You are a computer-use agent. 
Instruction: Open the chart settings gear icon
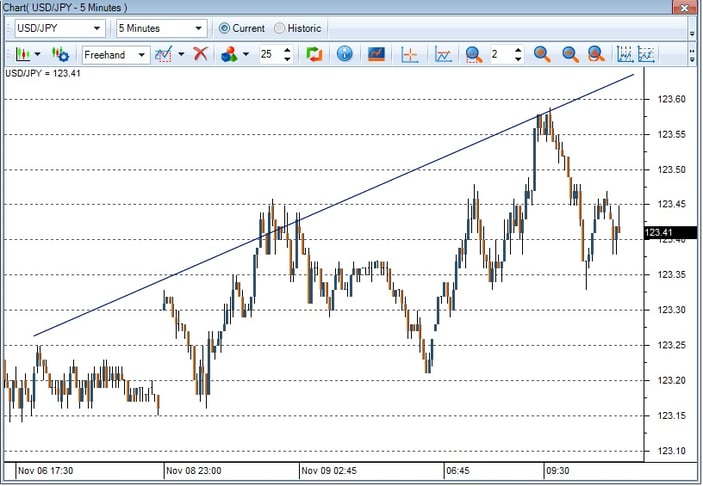point(60,54)
